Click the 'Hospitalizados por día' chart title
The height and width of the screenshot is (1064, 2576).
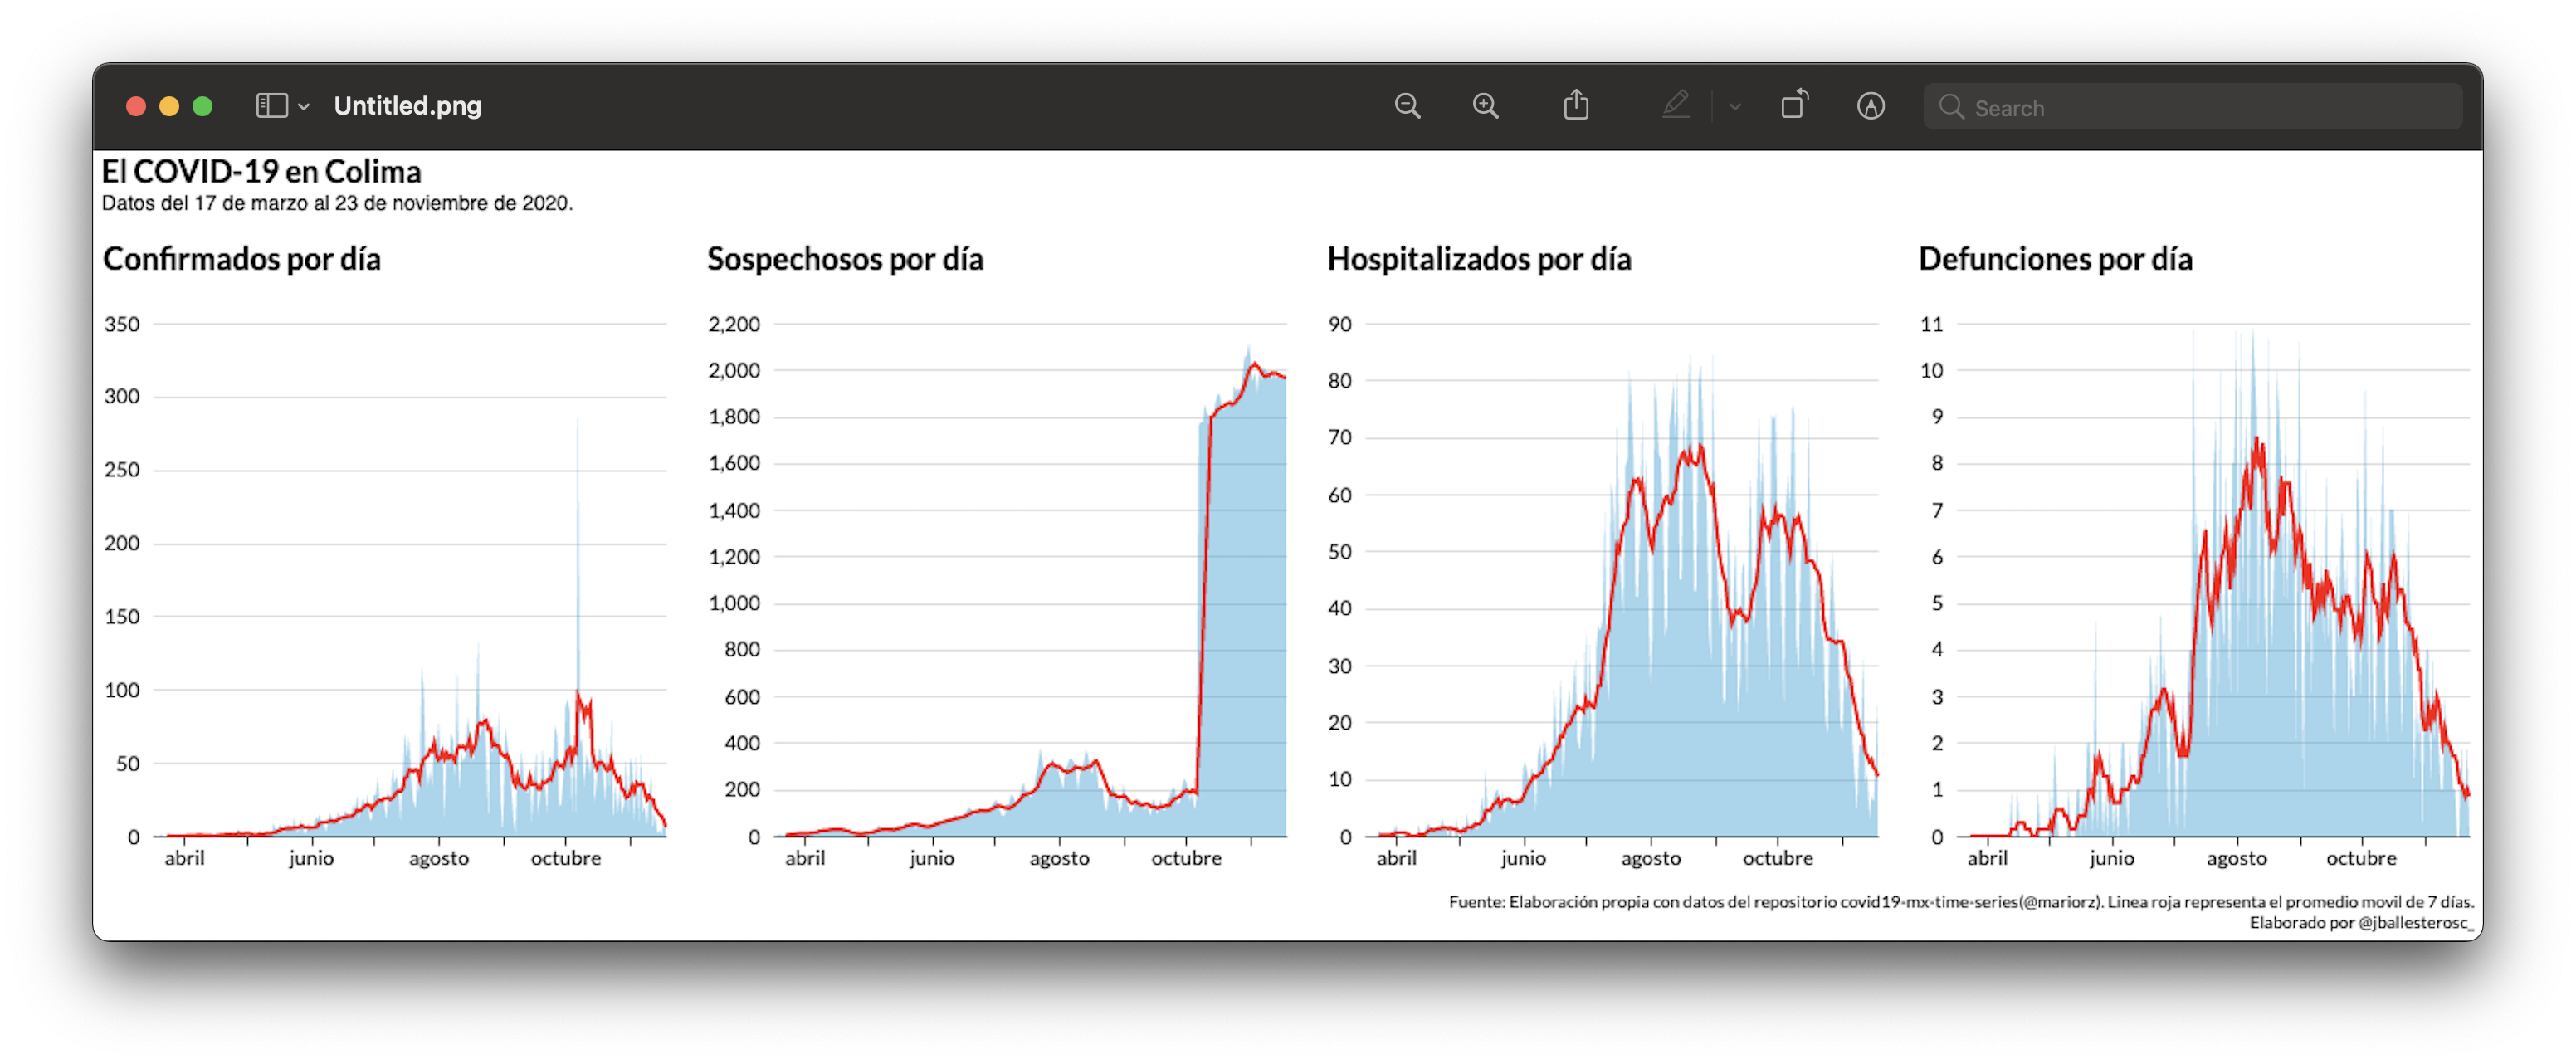1479,259
